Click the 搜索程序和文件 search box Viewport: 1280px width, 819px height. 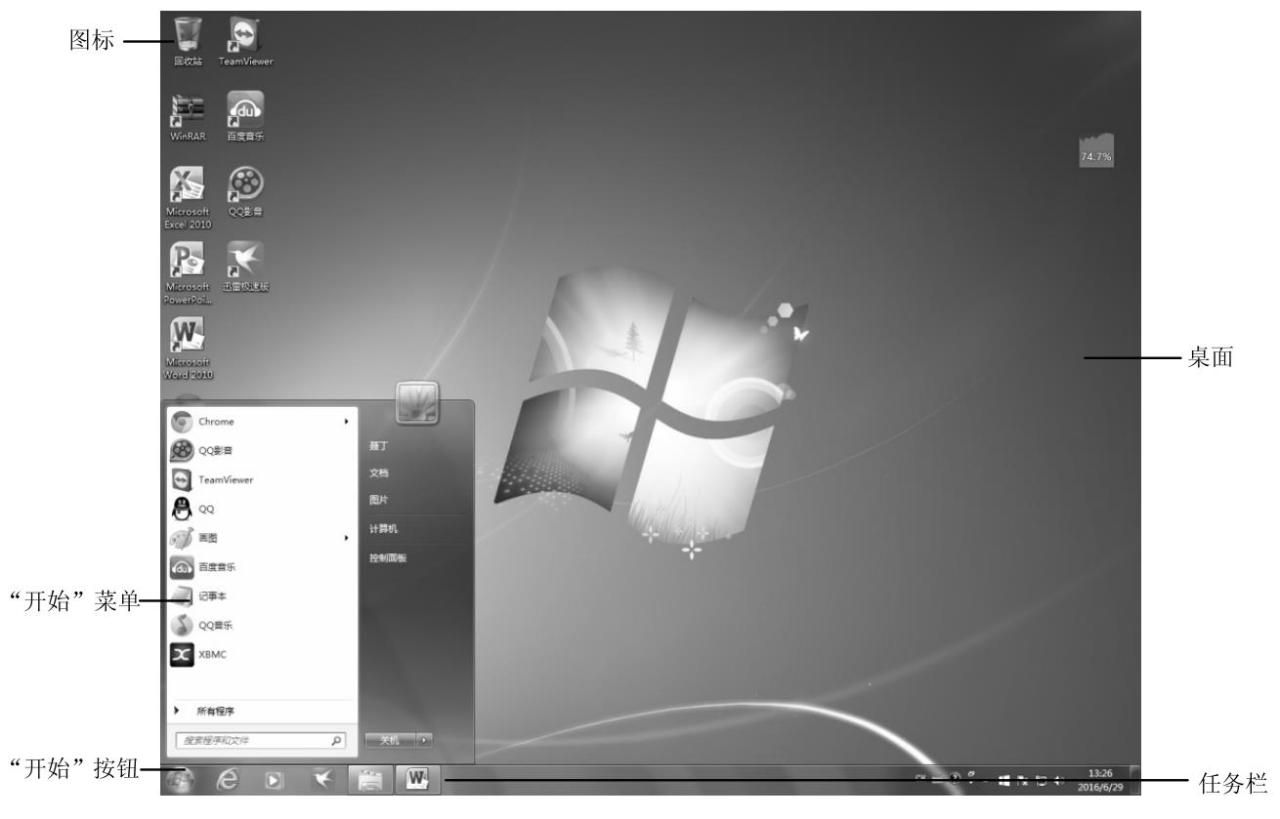click(x=259, y=740)
